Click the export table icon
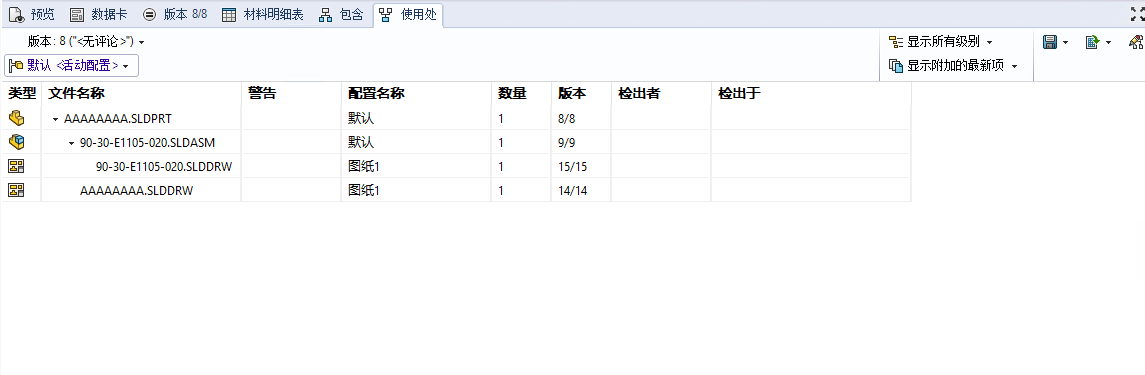 coord(1092,42)
